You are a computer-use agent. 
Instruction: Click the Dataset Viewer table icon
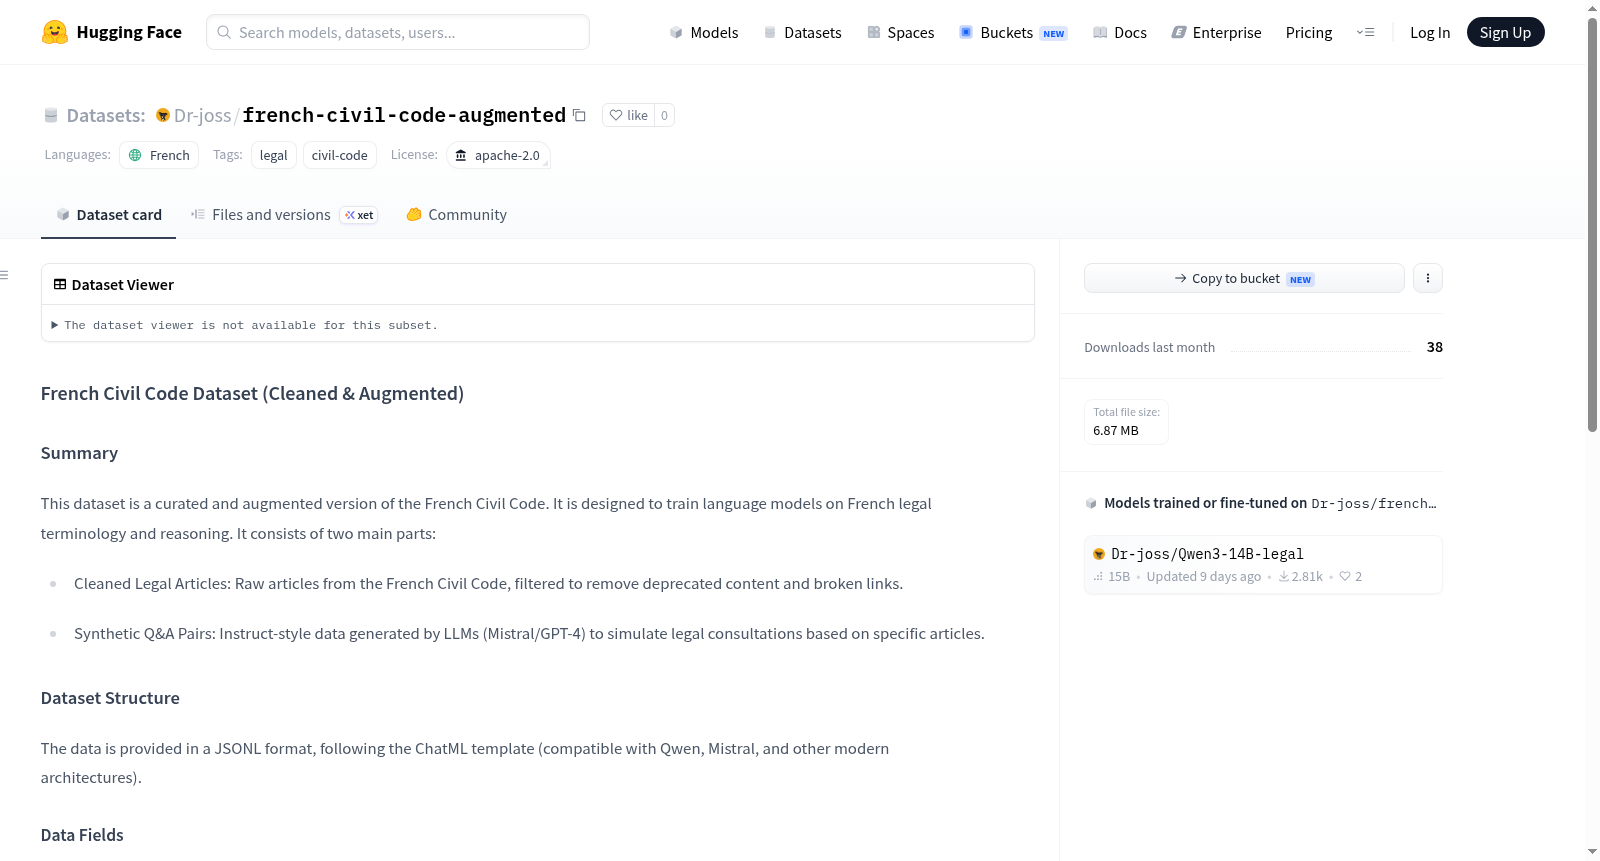click(60, 285)
